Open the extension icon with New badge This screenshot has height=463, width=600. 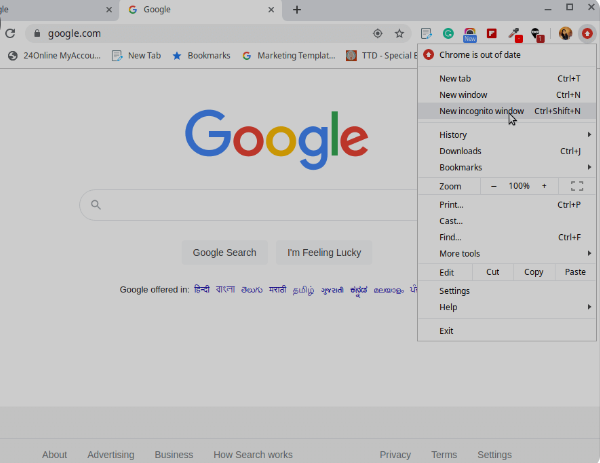(470, 34)
